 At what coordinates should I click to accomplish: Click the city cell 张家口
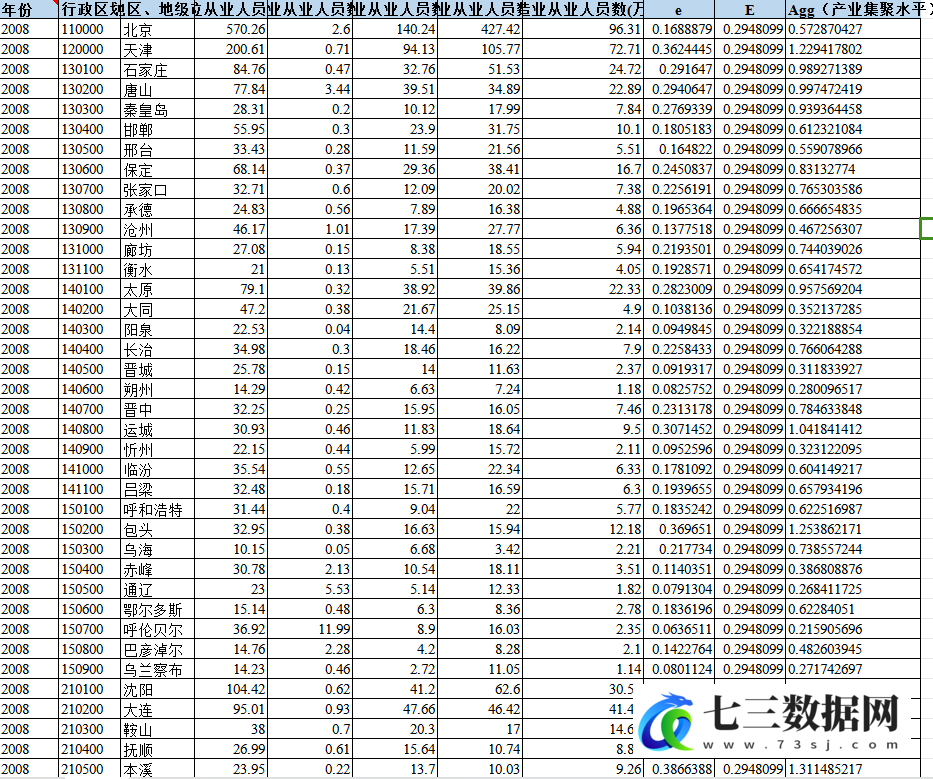(157, 189)
